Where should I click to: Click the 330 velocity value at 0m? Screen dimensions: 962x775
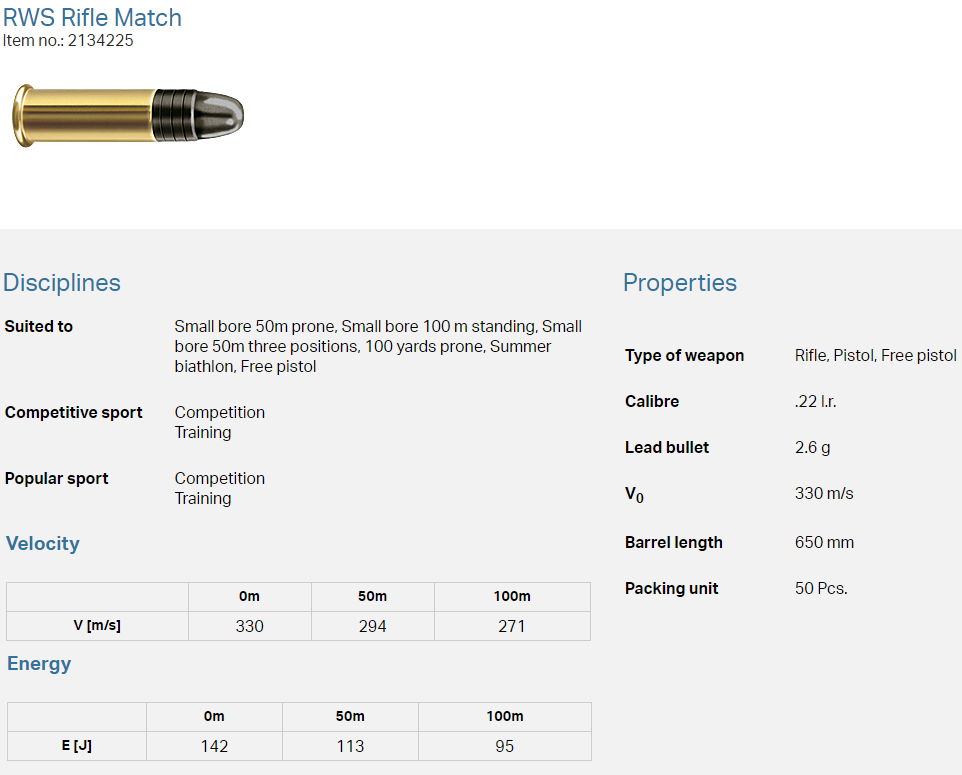click(x=249, y=626)
